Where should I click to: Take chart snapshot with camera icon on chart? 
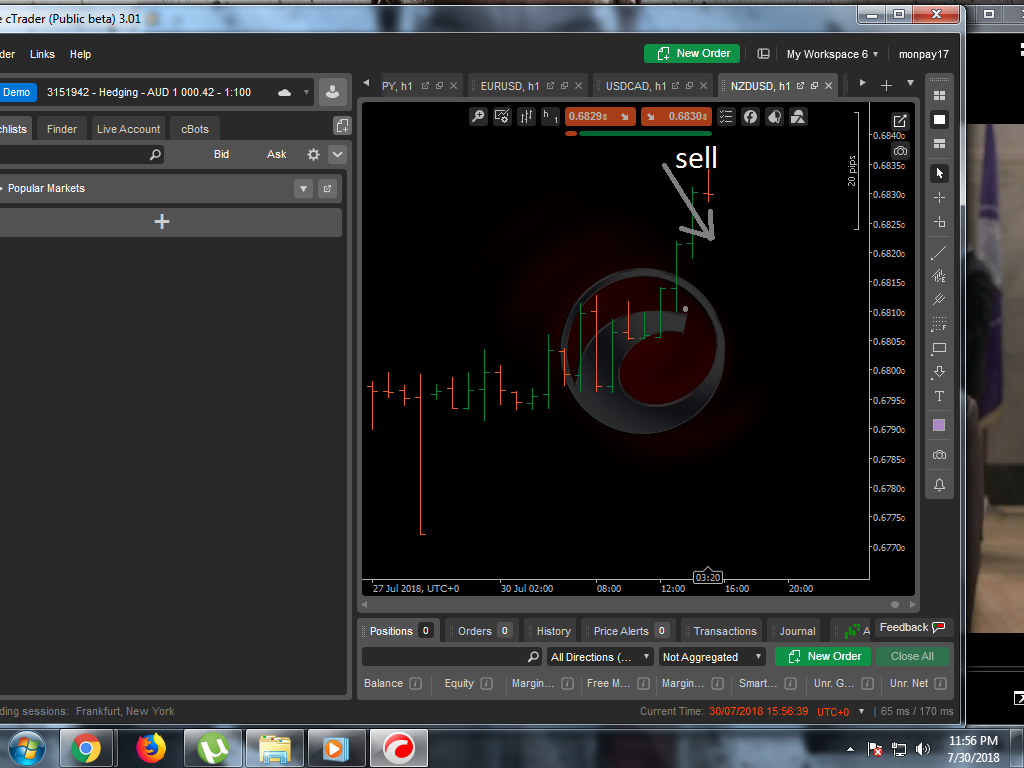(900, 151)
